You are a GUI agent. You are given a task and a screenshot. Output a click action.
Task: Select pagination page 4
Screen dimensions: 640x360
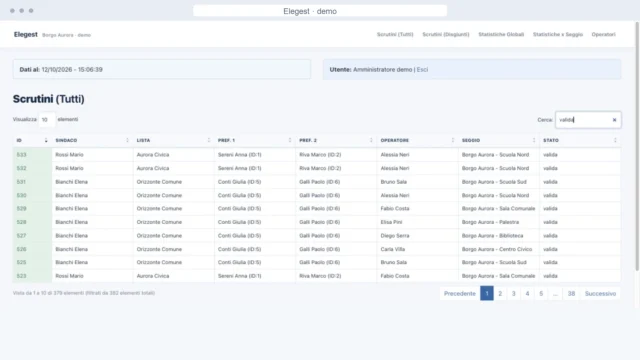pos(527,293)
